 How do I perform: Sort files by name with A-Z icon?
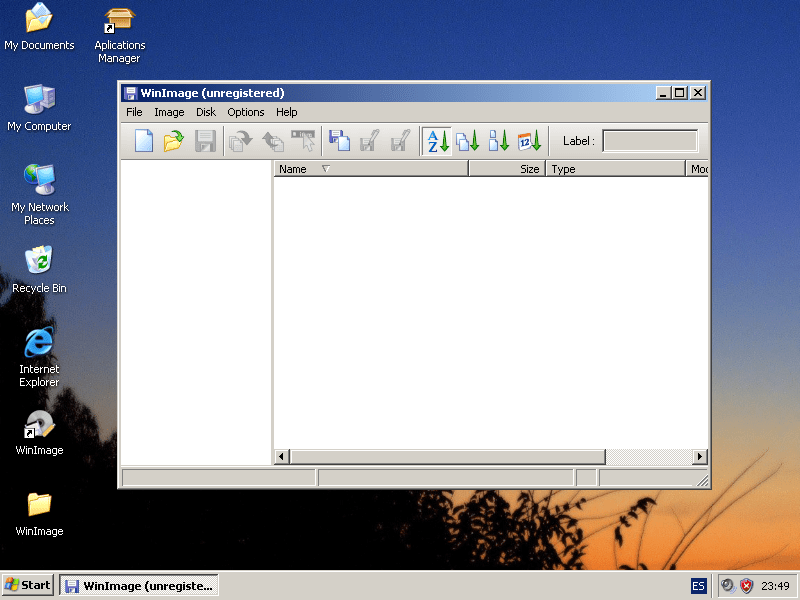[x=437, y=141]
